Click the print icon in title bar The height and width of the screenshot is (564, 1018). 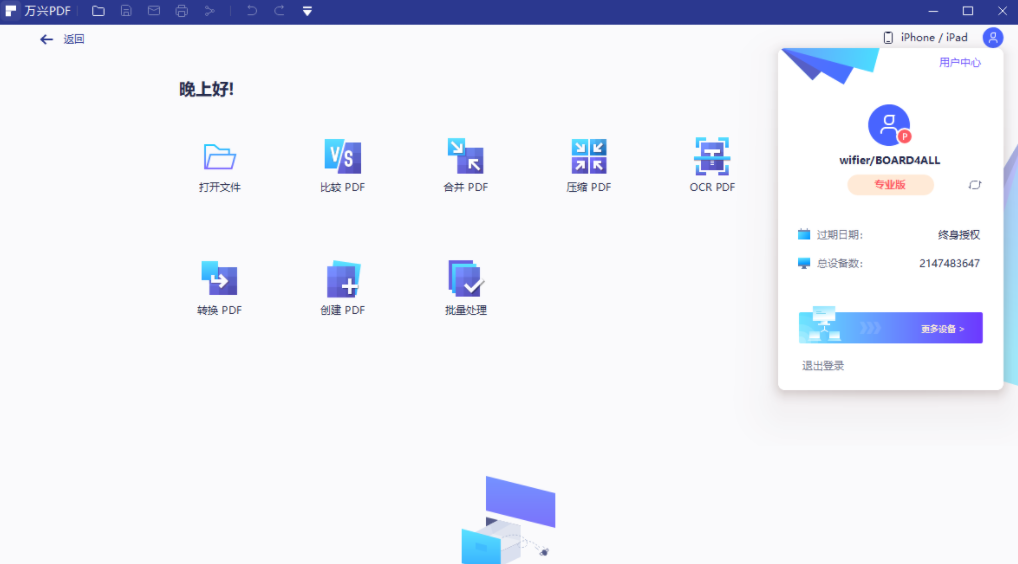(x=182, y=11)
